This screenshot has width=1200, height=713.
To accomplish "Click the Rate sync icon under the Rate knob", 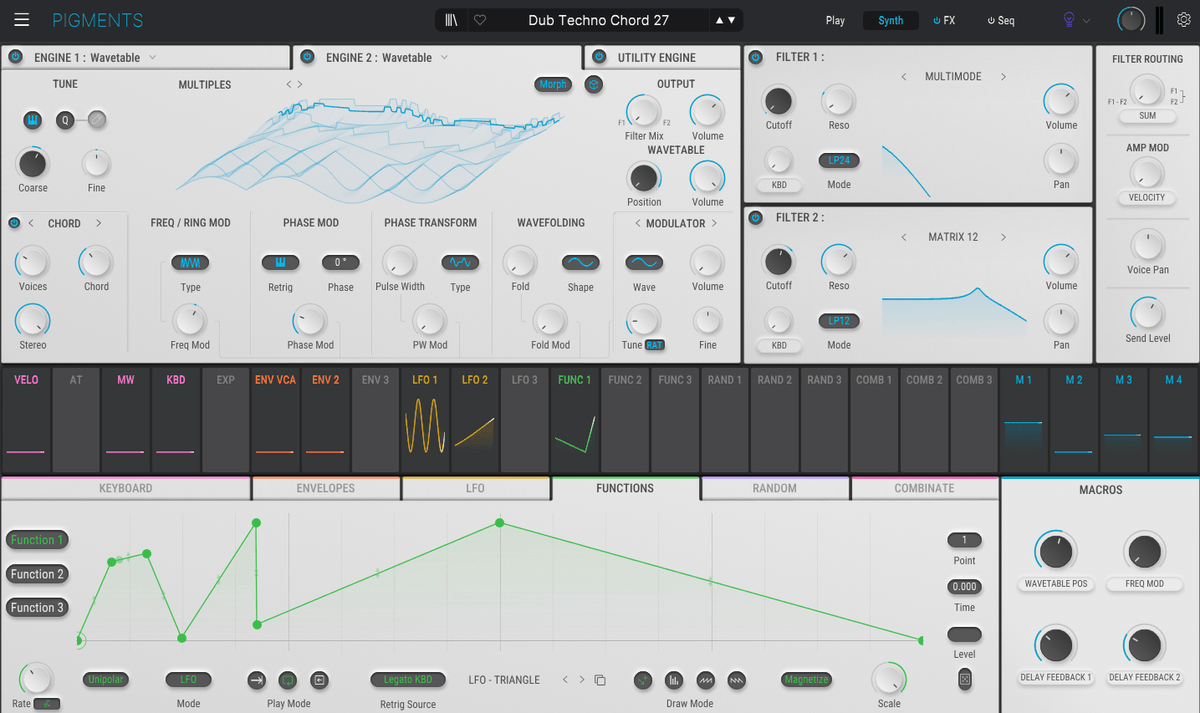I will 46,703.
